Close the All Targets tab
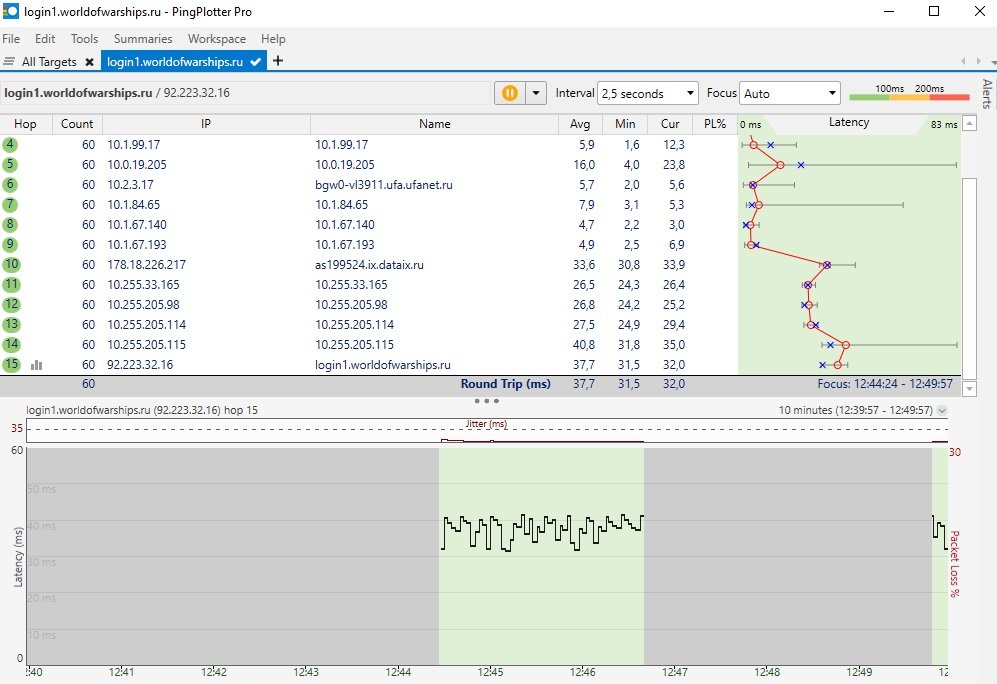The width and height of the screenshot is (997, 684). coord(90,62)
